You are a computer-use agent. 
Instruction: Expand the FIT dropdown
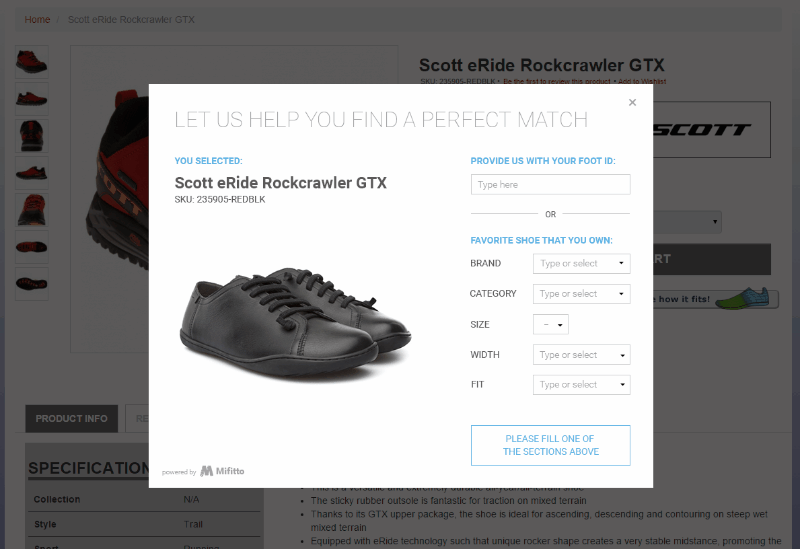pyautogui.click(x=582, y=385)
